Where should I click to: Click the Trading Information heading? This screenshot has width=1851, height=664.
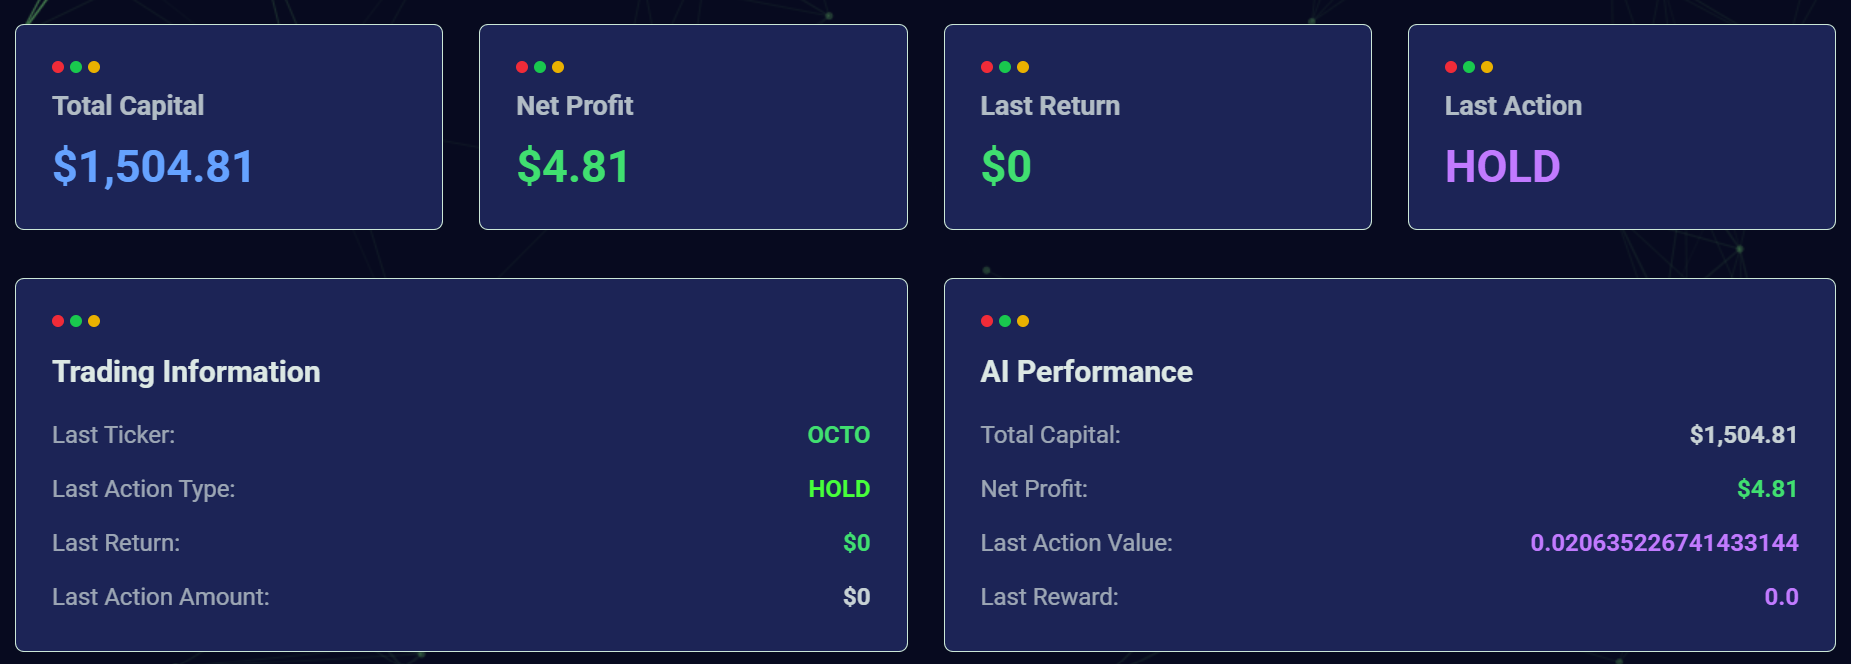click(x=186, y=372)
